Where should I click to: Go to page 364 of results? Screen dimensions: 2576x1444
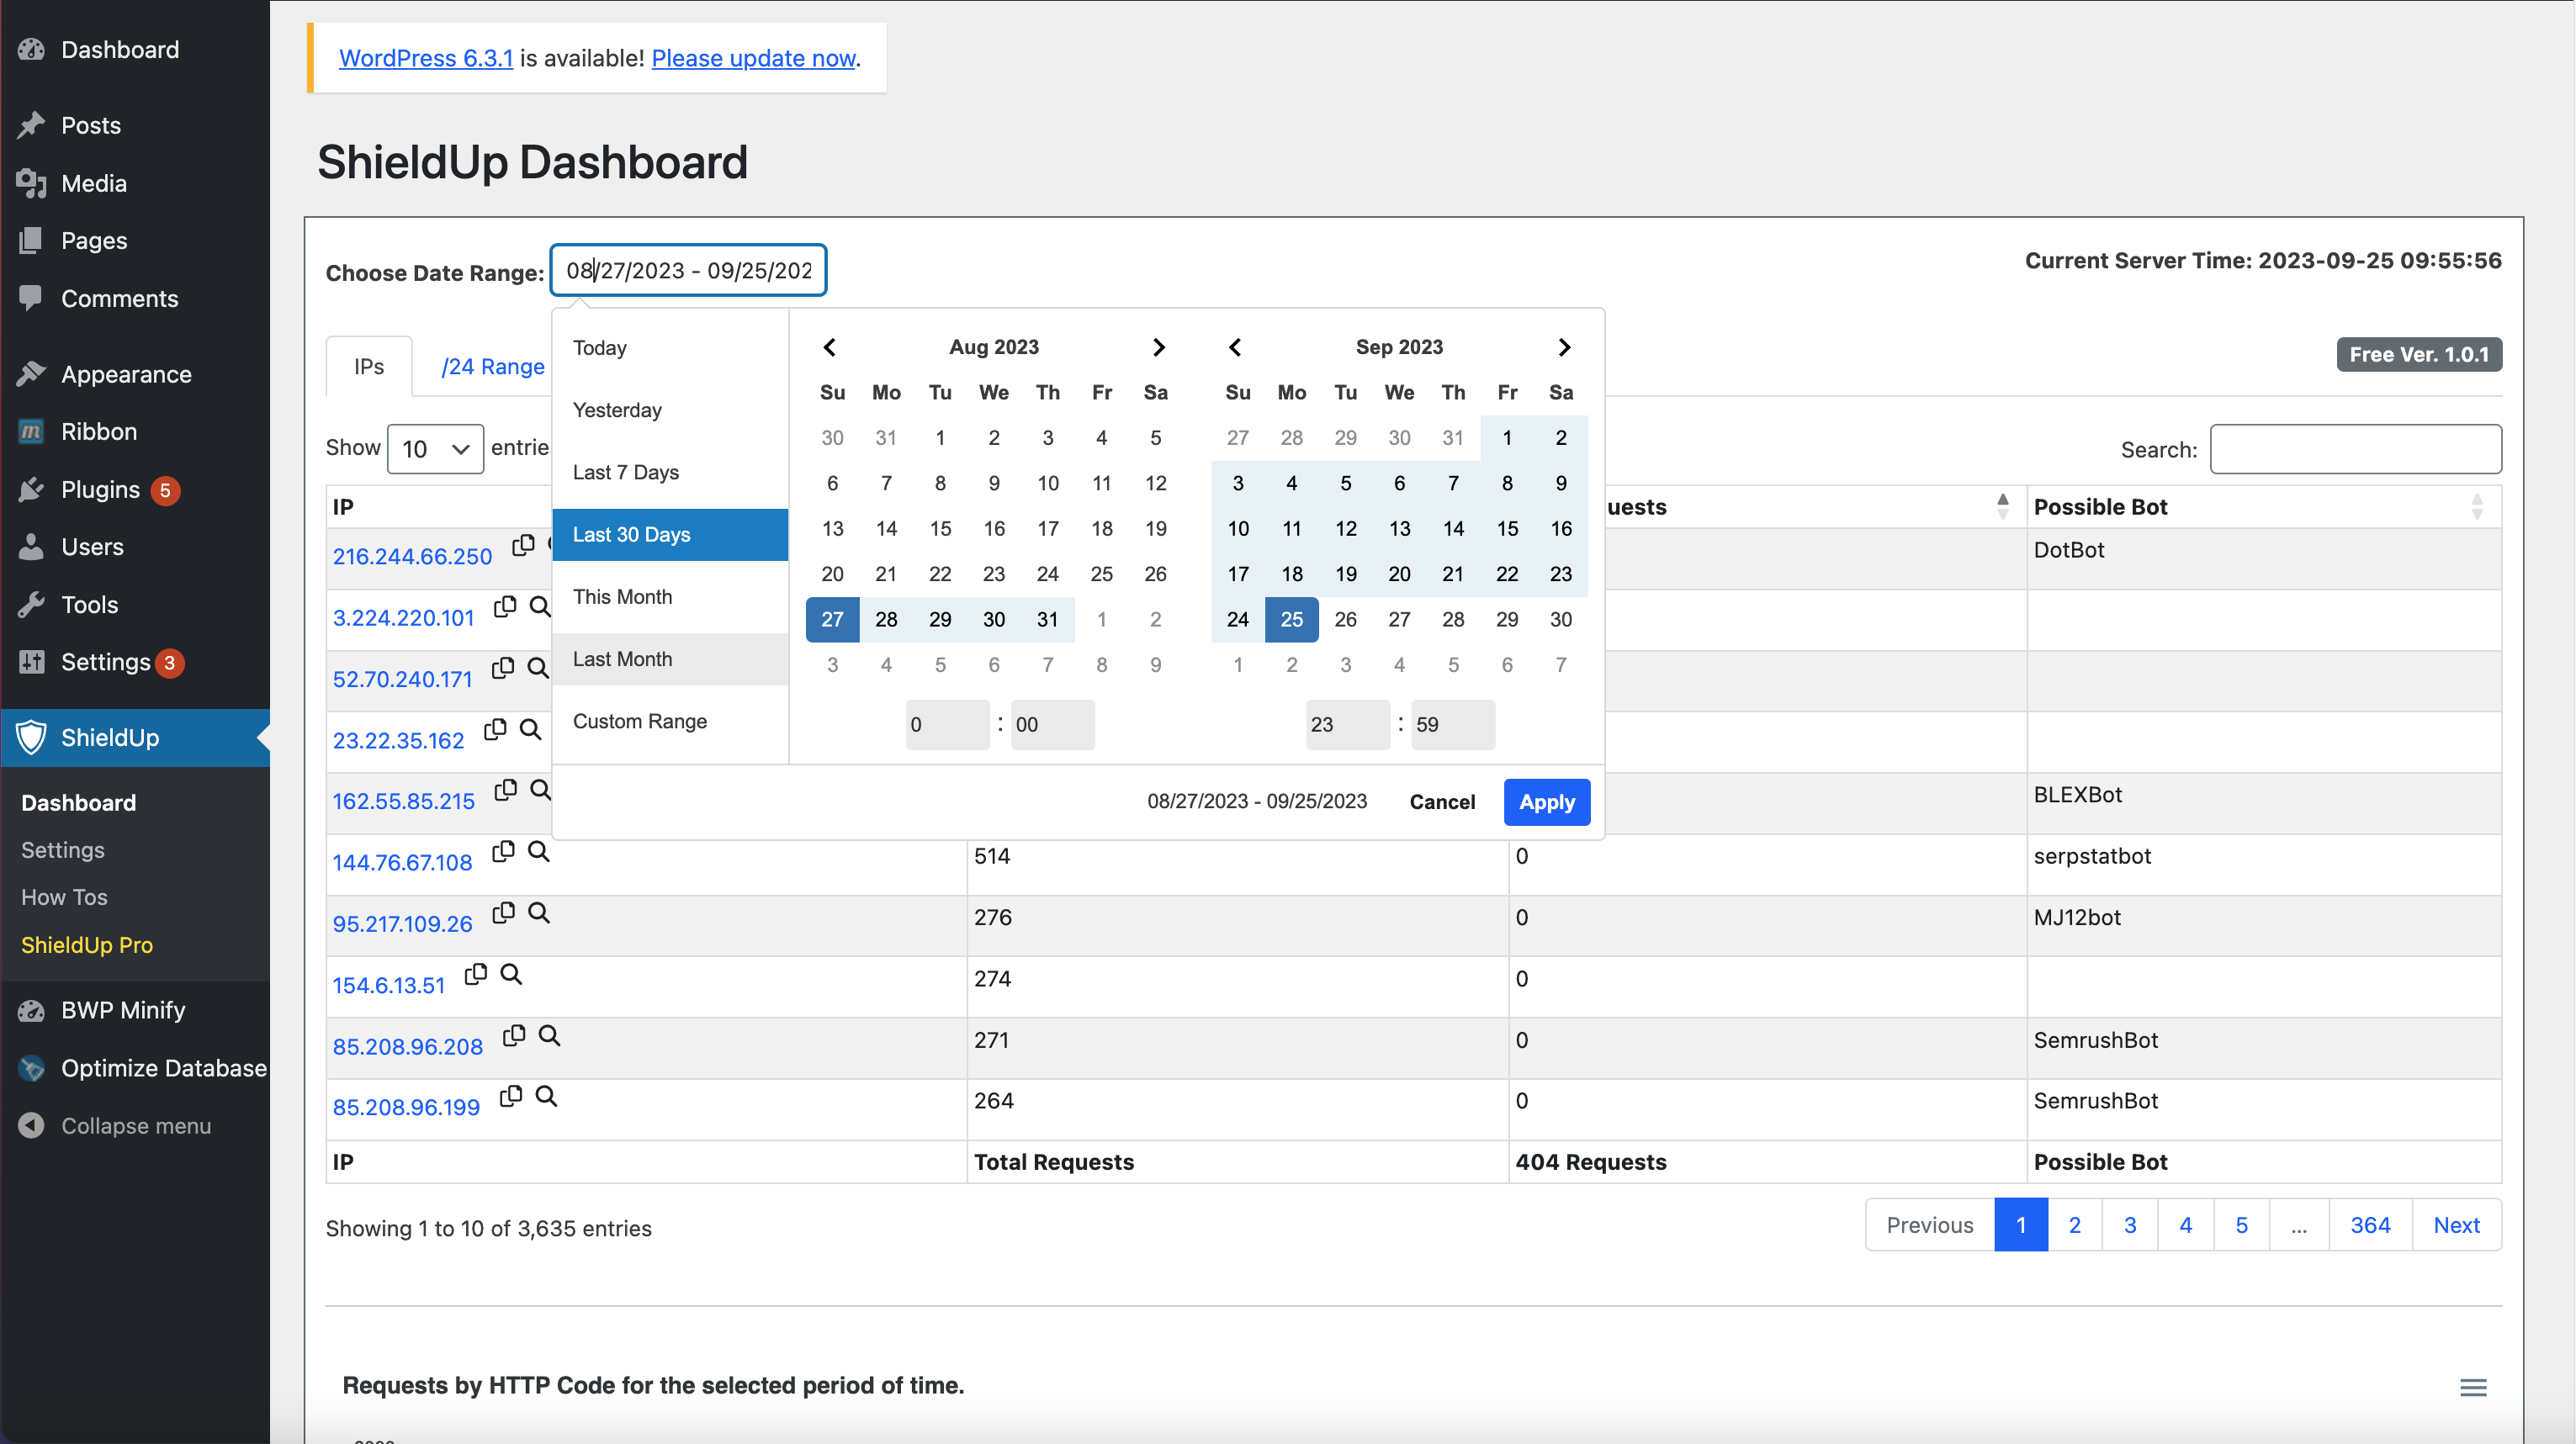2369,1225
